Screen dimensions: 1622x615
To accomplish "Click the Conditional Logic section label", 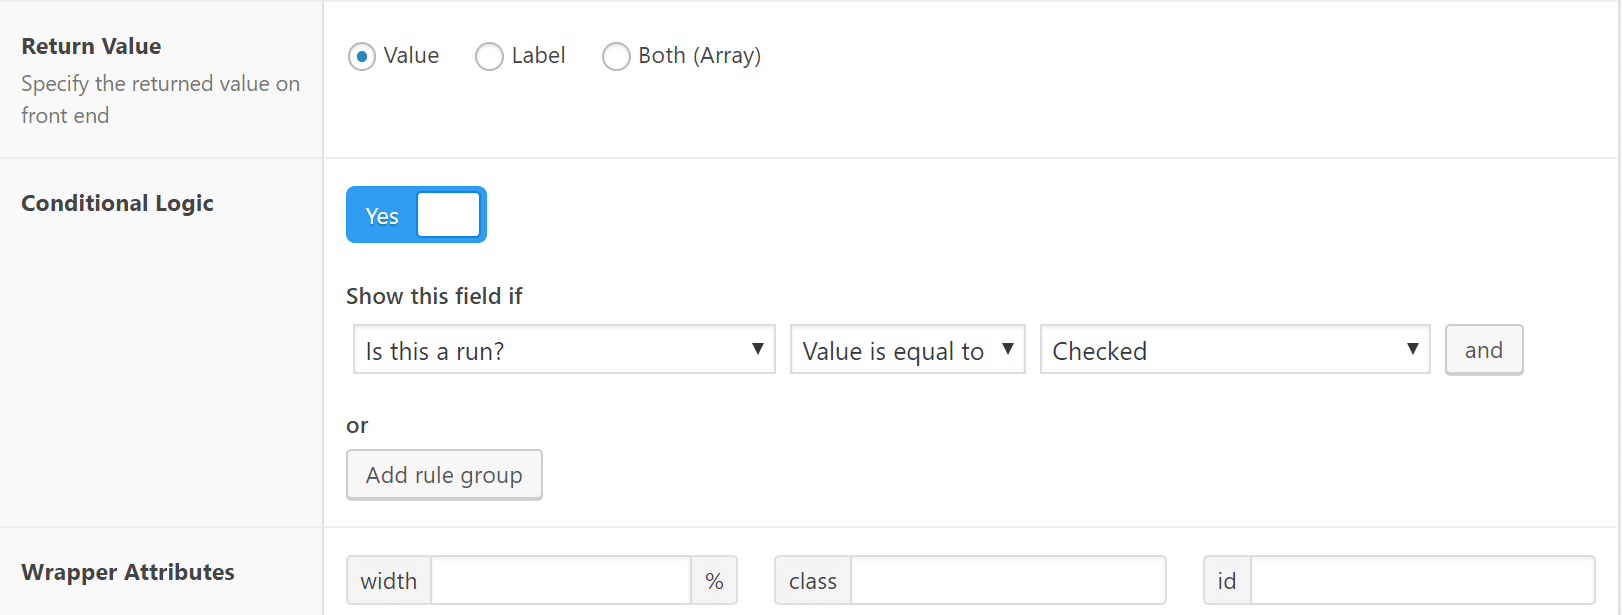I will [x=117, y=203].
